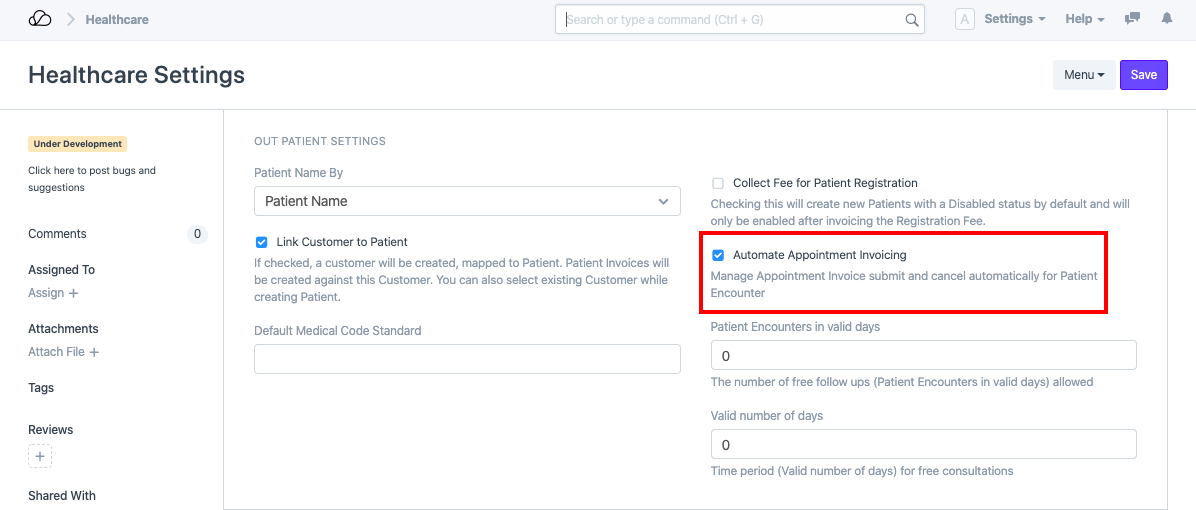
Task: Focus the Default Medical Code Standard field
Action: point(467,359)
